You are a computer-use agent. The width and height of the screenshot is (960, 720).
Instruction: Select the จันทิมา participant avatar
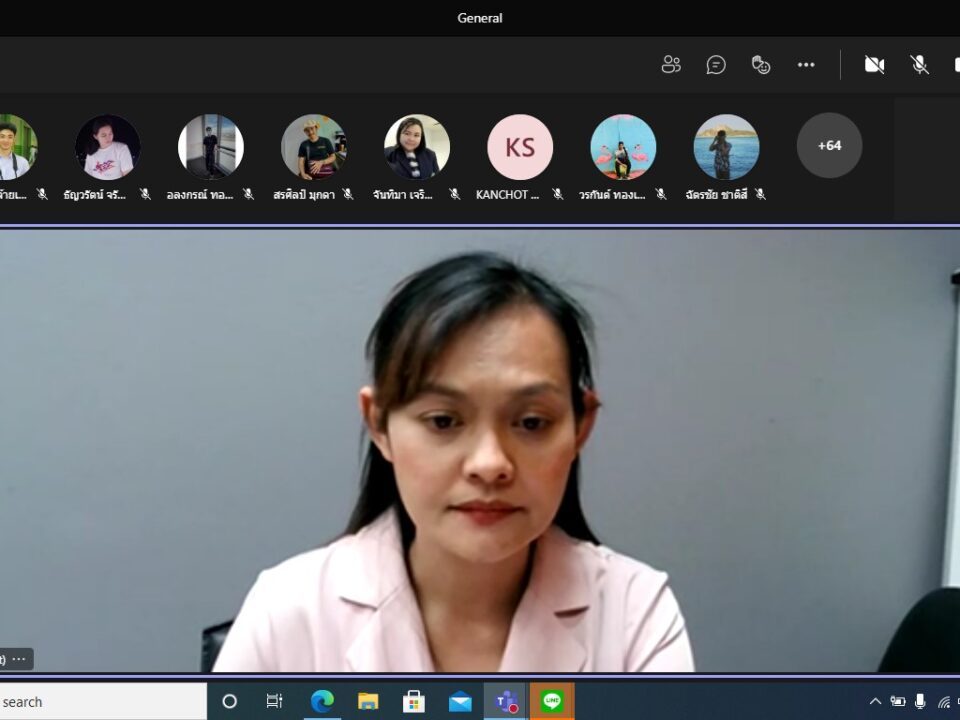tap(417, 147)
